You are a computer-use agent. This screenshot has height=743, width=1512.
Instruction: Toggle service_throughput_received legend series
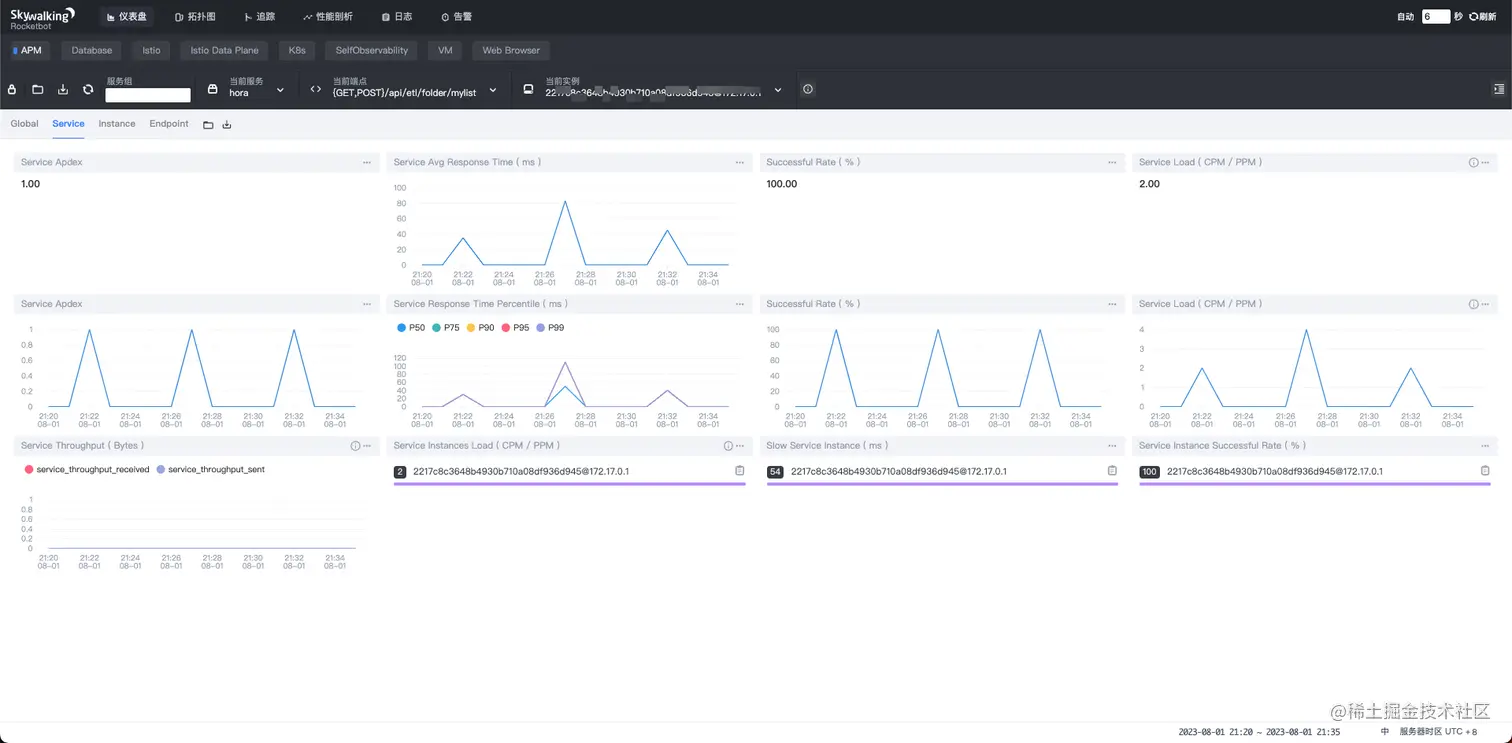point(86,469)
